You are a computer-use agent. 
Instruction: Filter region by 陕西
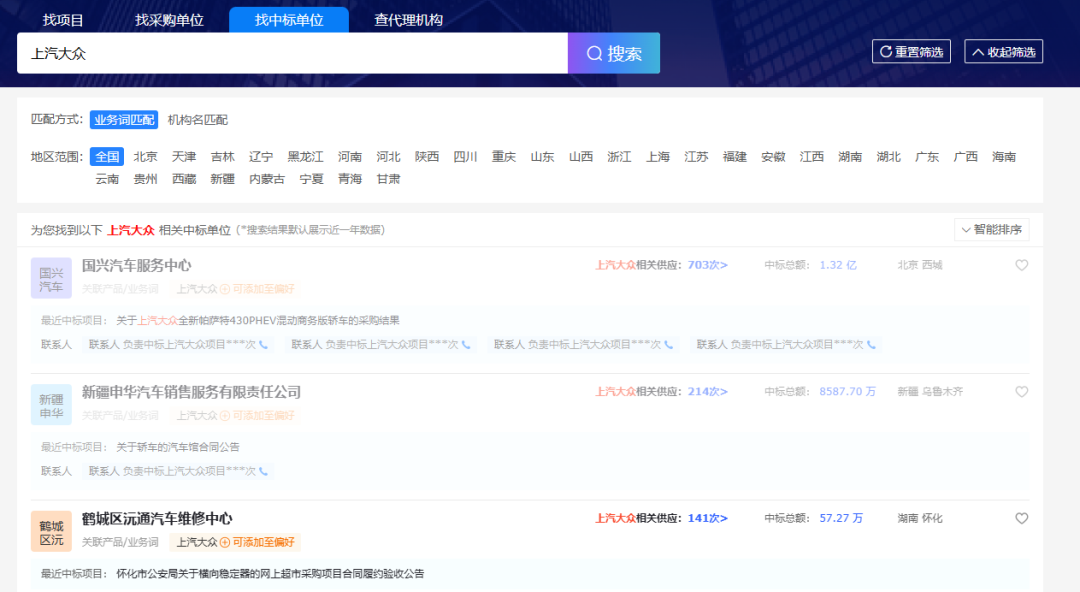pyautogui.click(x=427, y=156)
